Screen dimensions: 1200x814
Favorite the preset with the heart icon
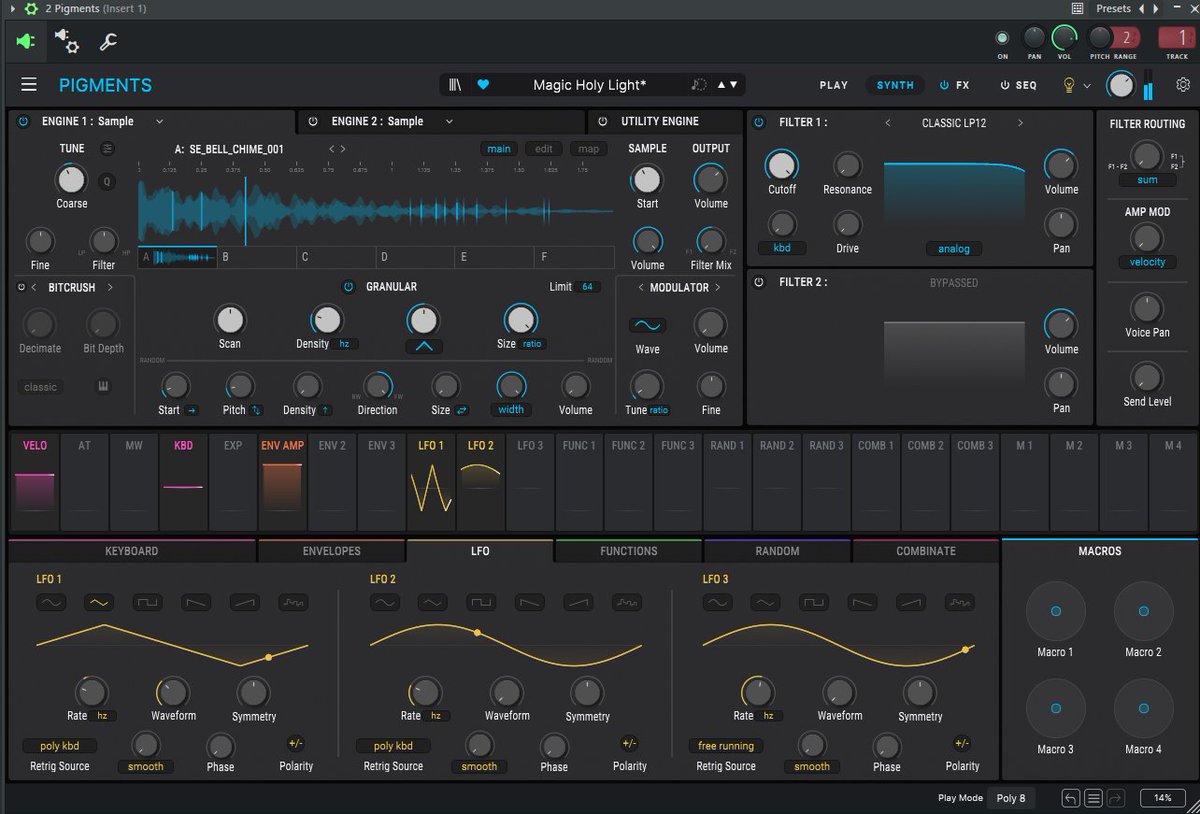tap(483, 85)
